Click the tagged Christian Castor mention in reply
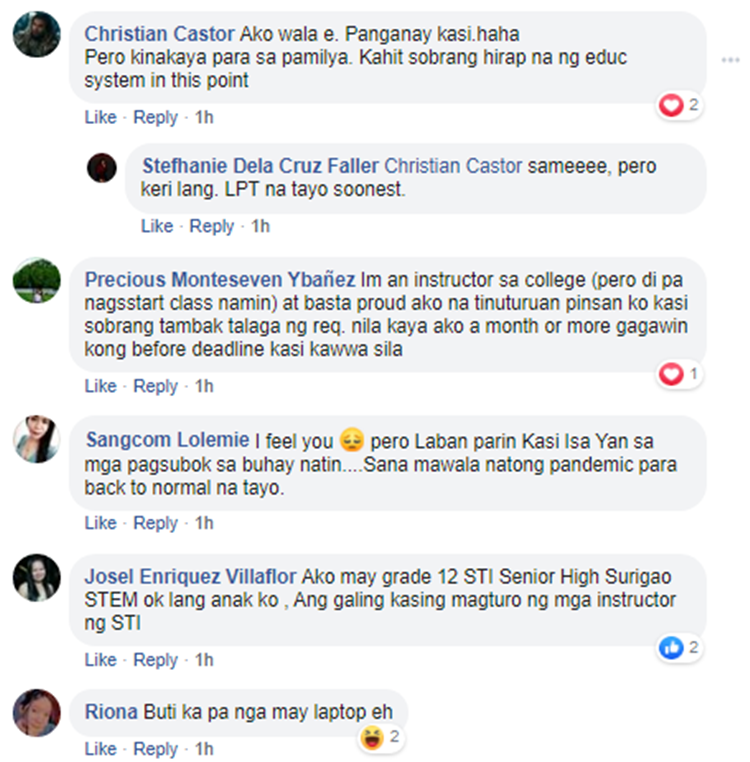This screenshot has width=750, height=762. pyautogui.click(x=453, y=166)
